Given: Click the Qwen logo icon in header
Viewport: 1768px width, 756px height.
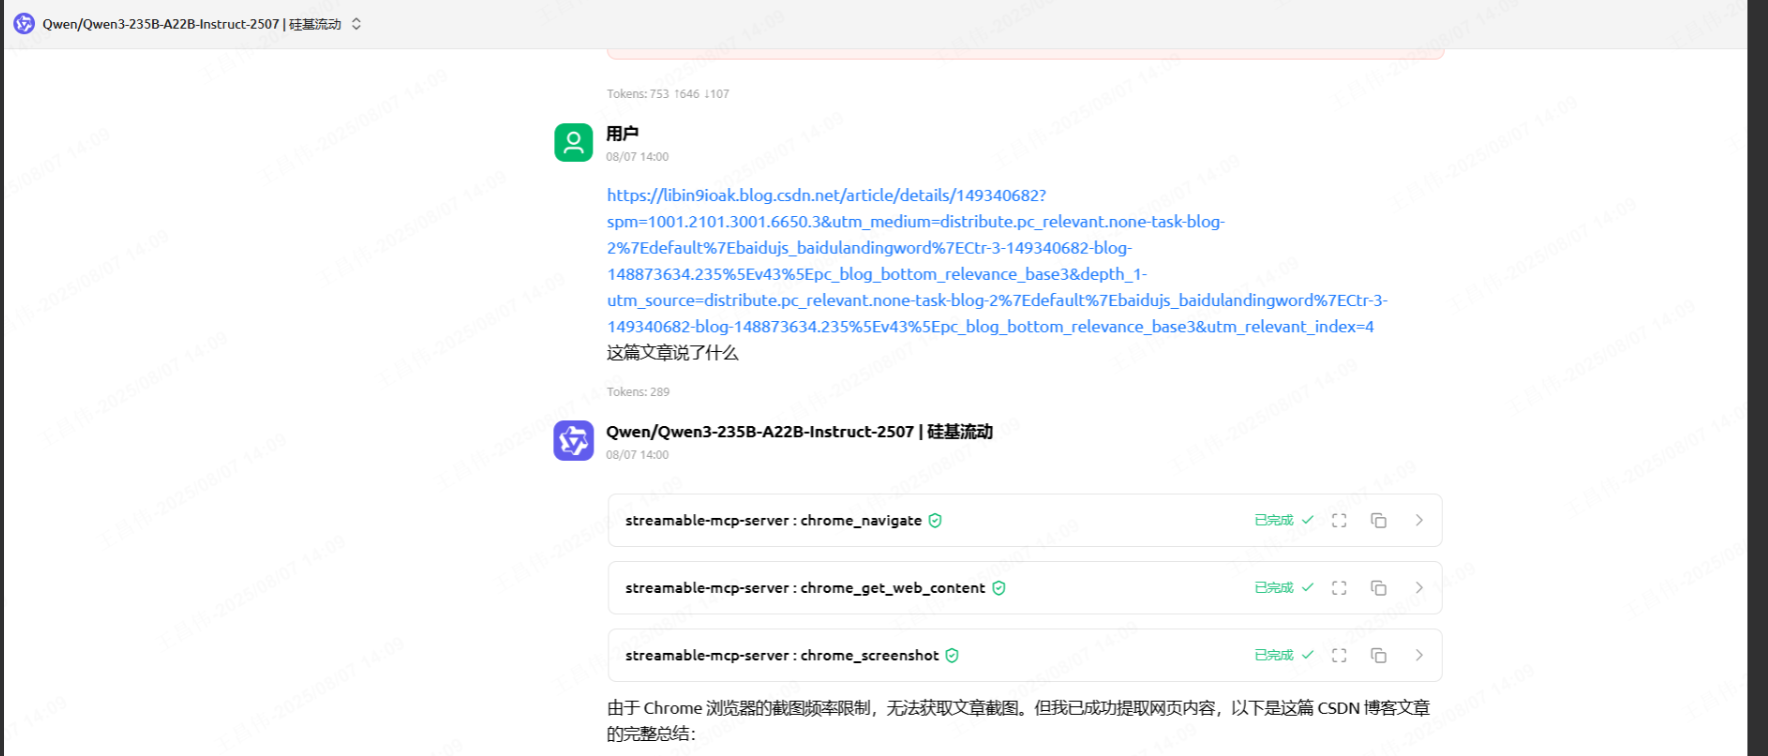Looking at the screenshot, I should tap(24, 24).
